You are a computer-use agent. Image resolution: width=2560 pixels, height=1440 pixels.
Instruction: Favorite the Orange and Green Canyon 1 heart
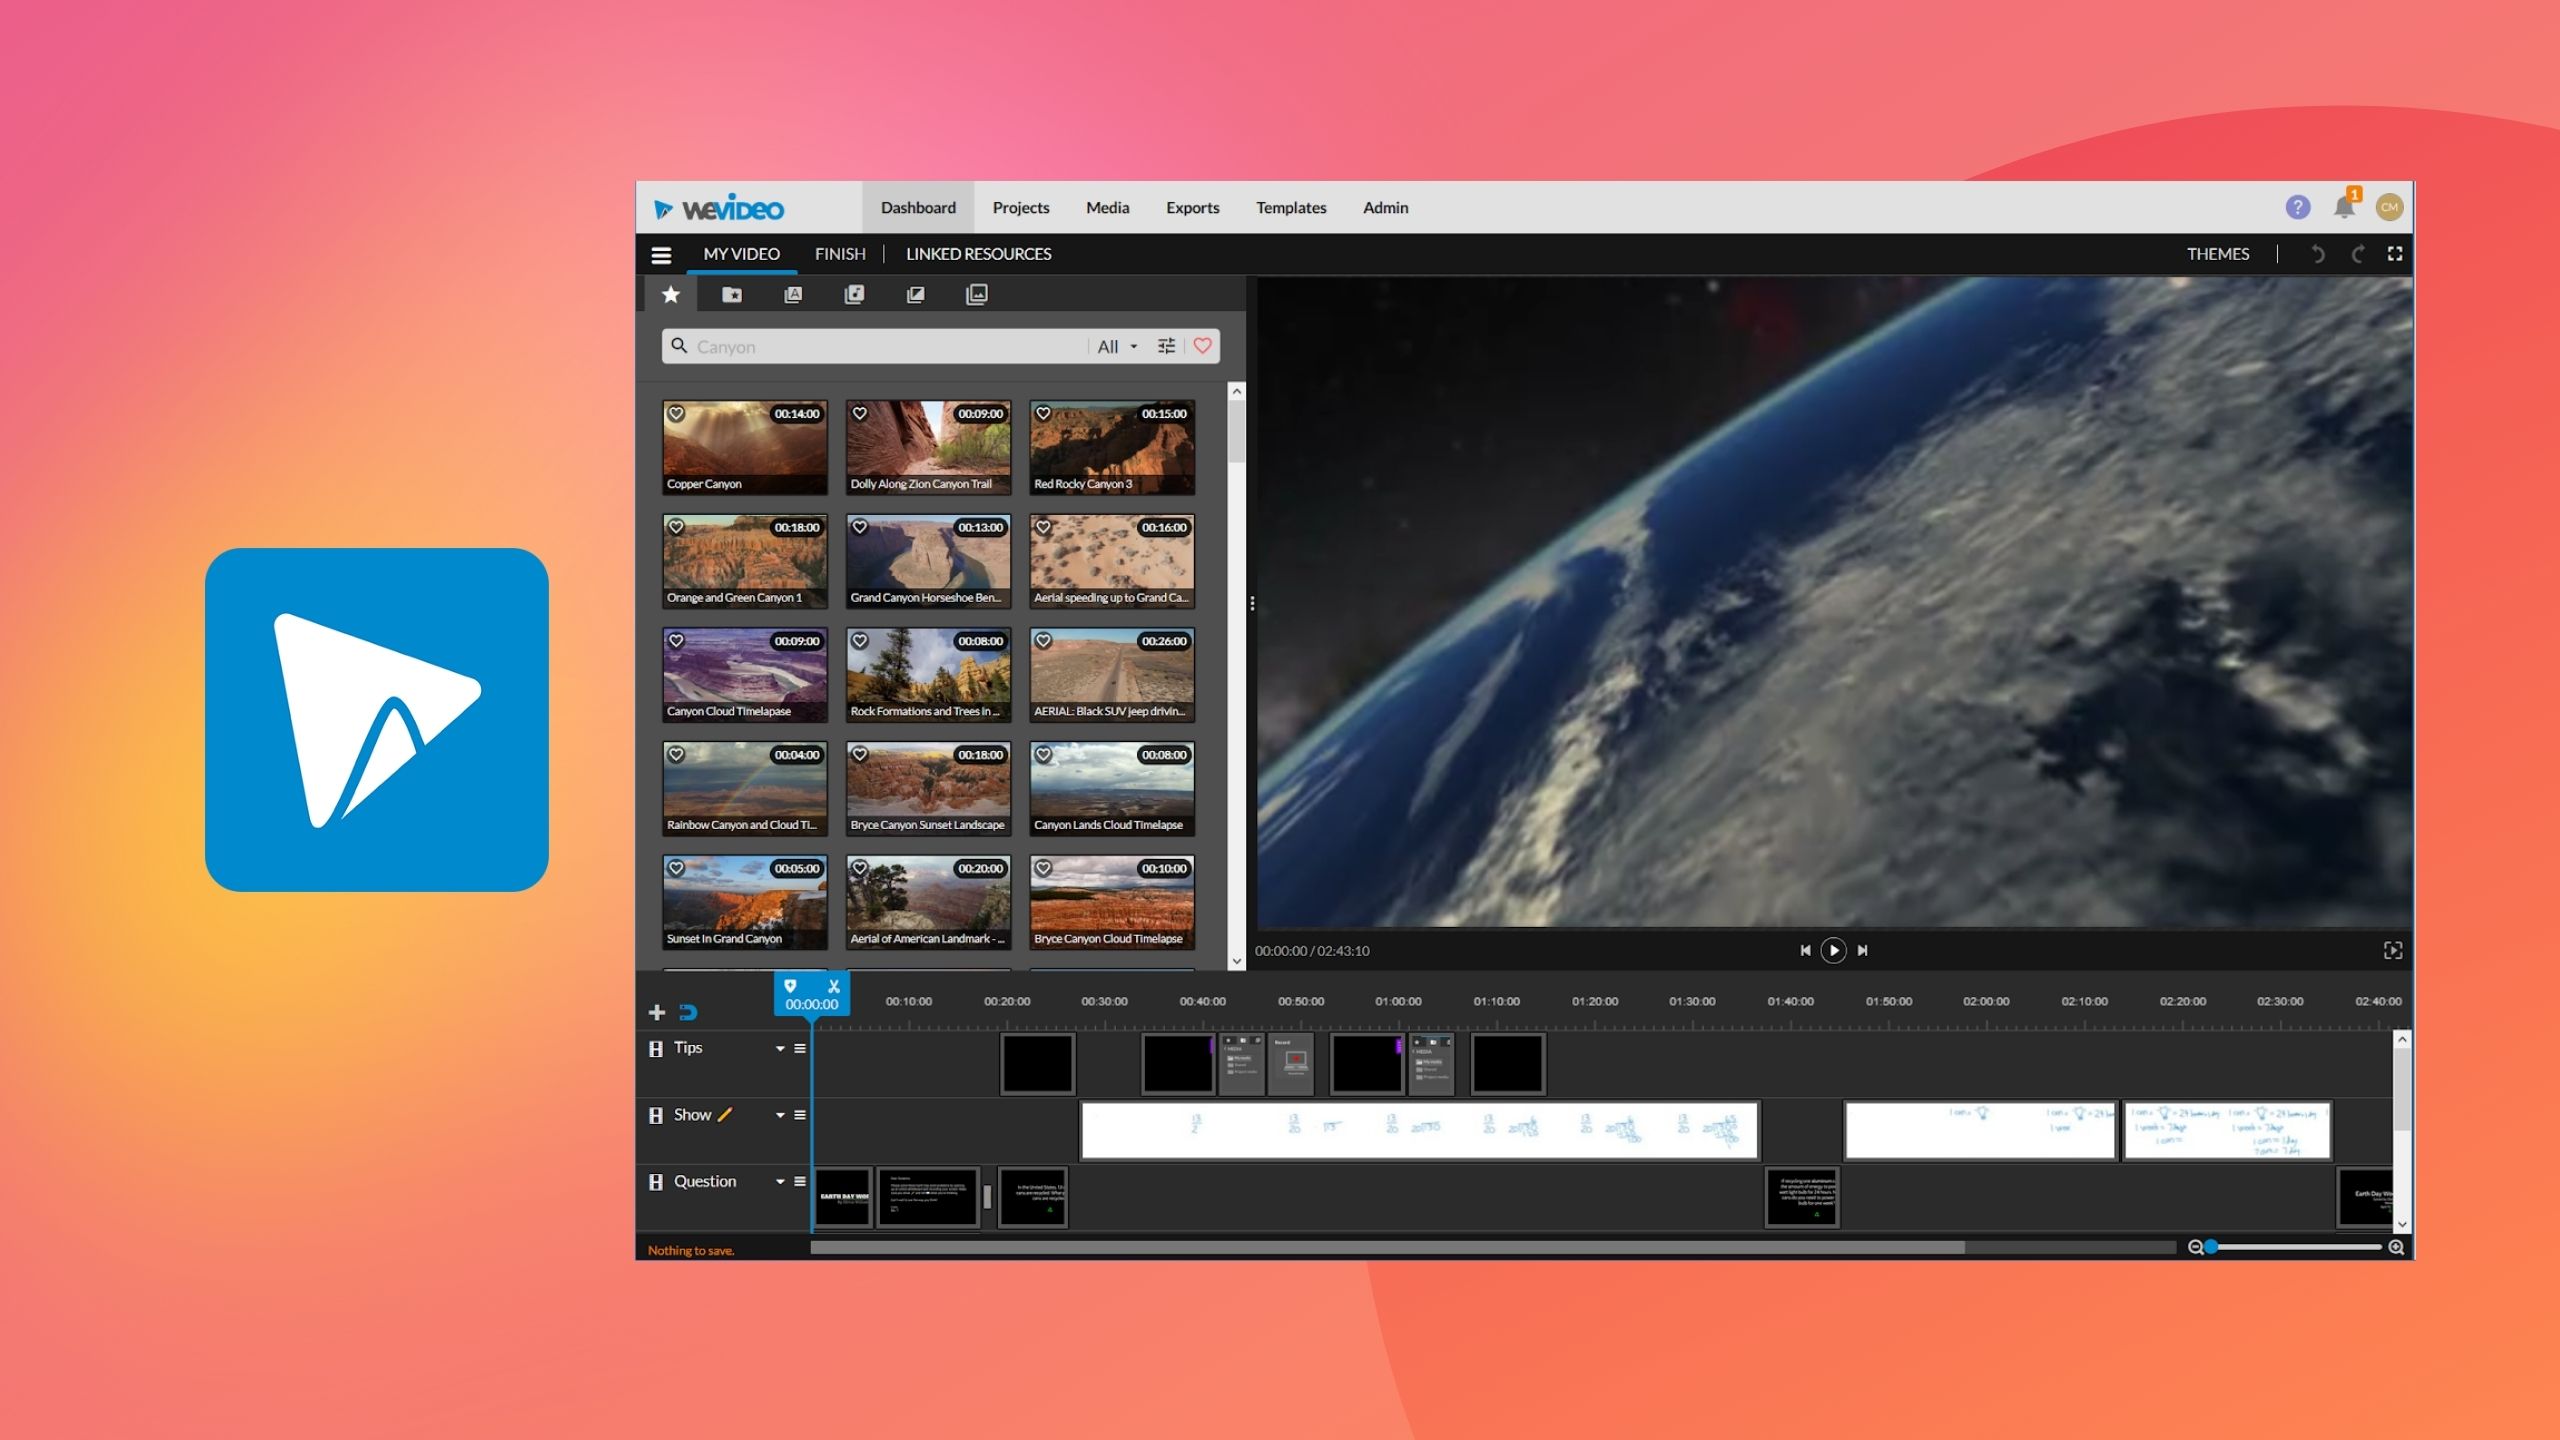point(676,527)
